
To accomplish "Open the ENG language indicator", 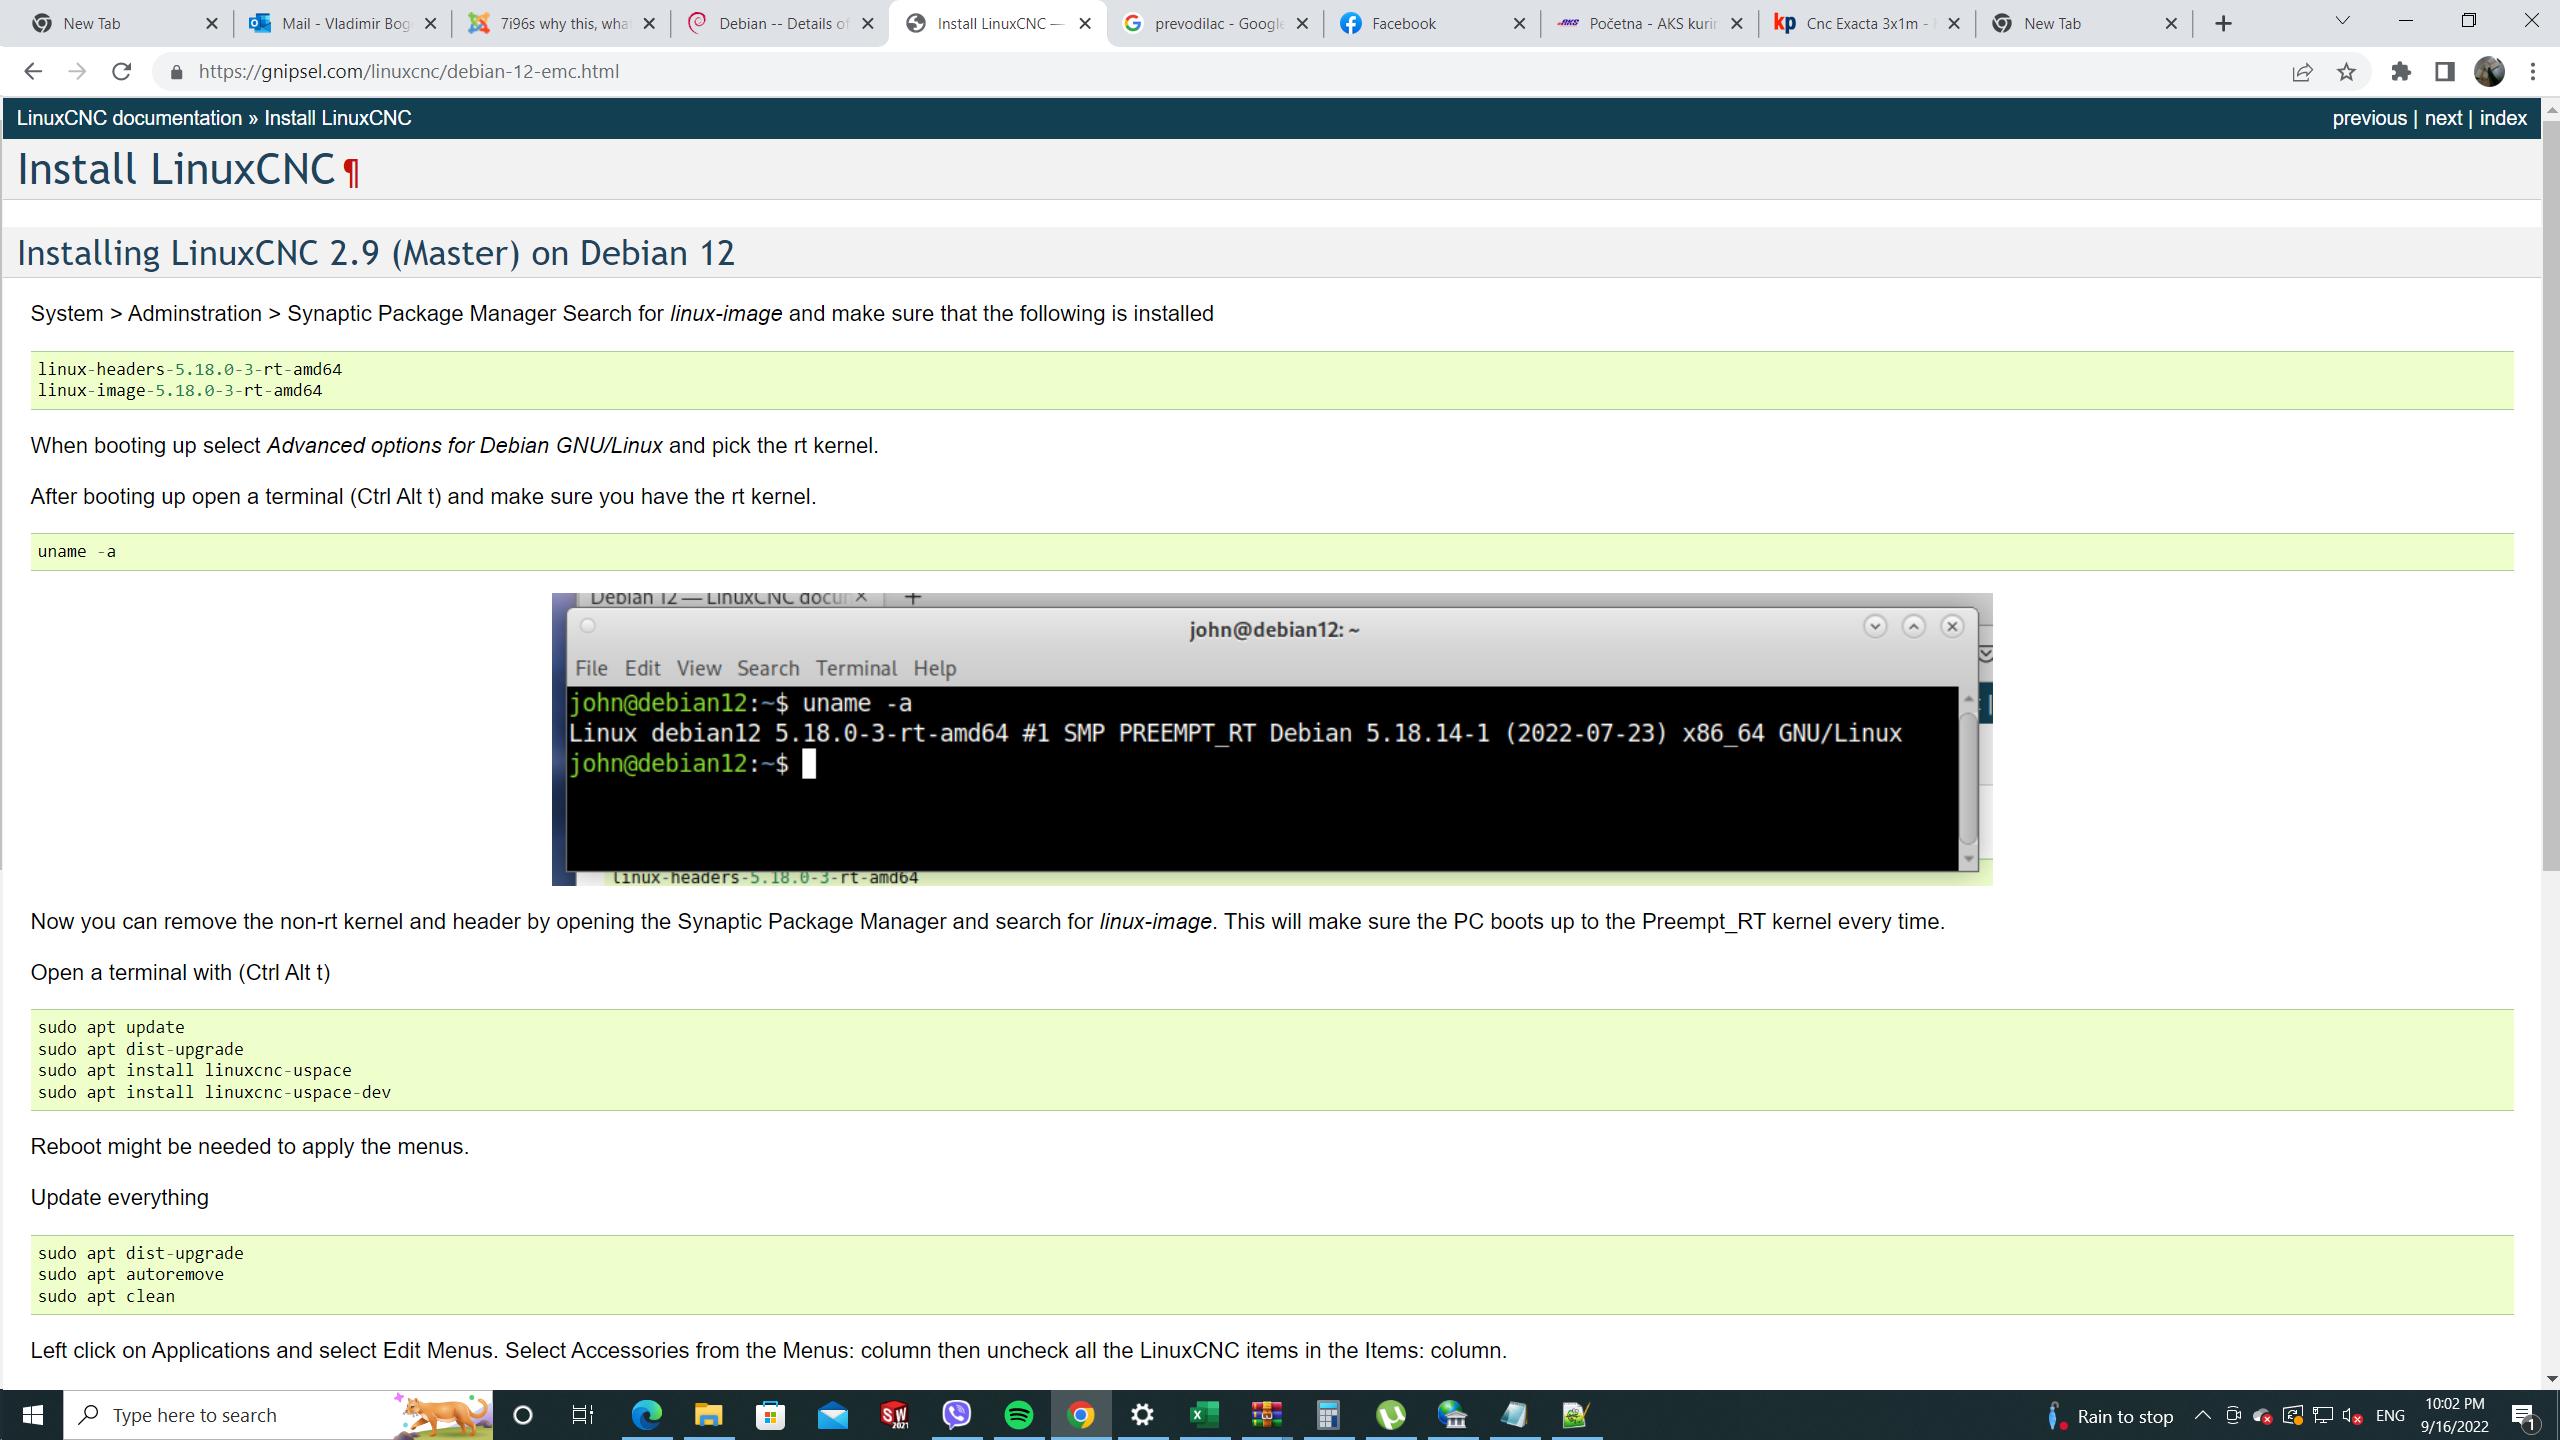I will (x=2390, y=1416).
